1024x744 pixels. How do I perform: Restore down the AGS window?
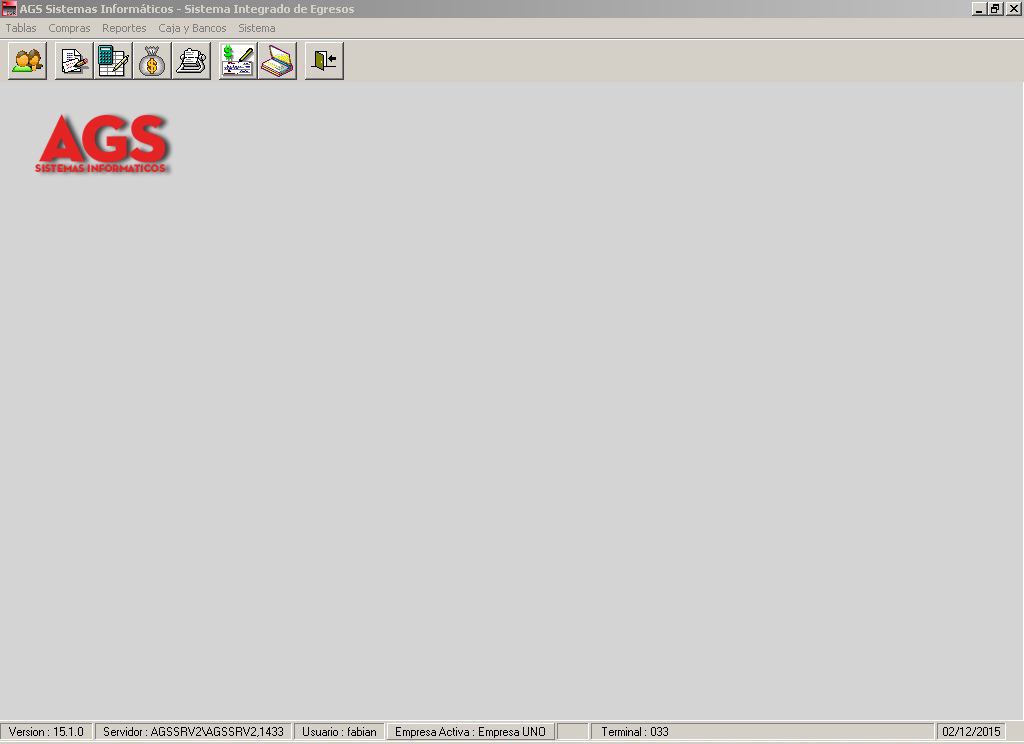point(995,8)
